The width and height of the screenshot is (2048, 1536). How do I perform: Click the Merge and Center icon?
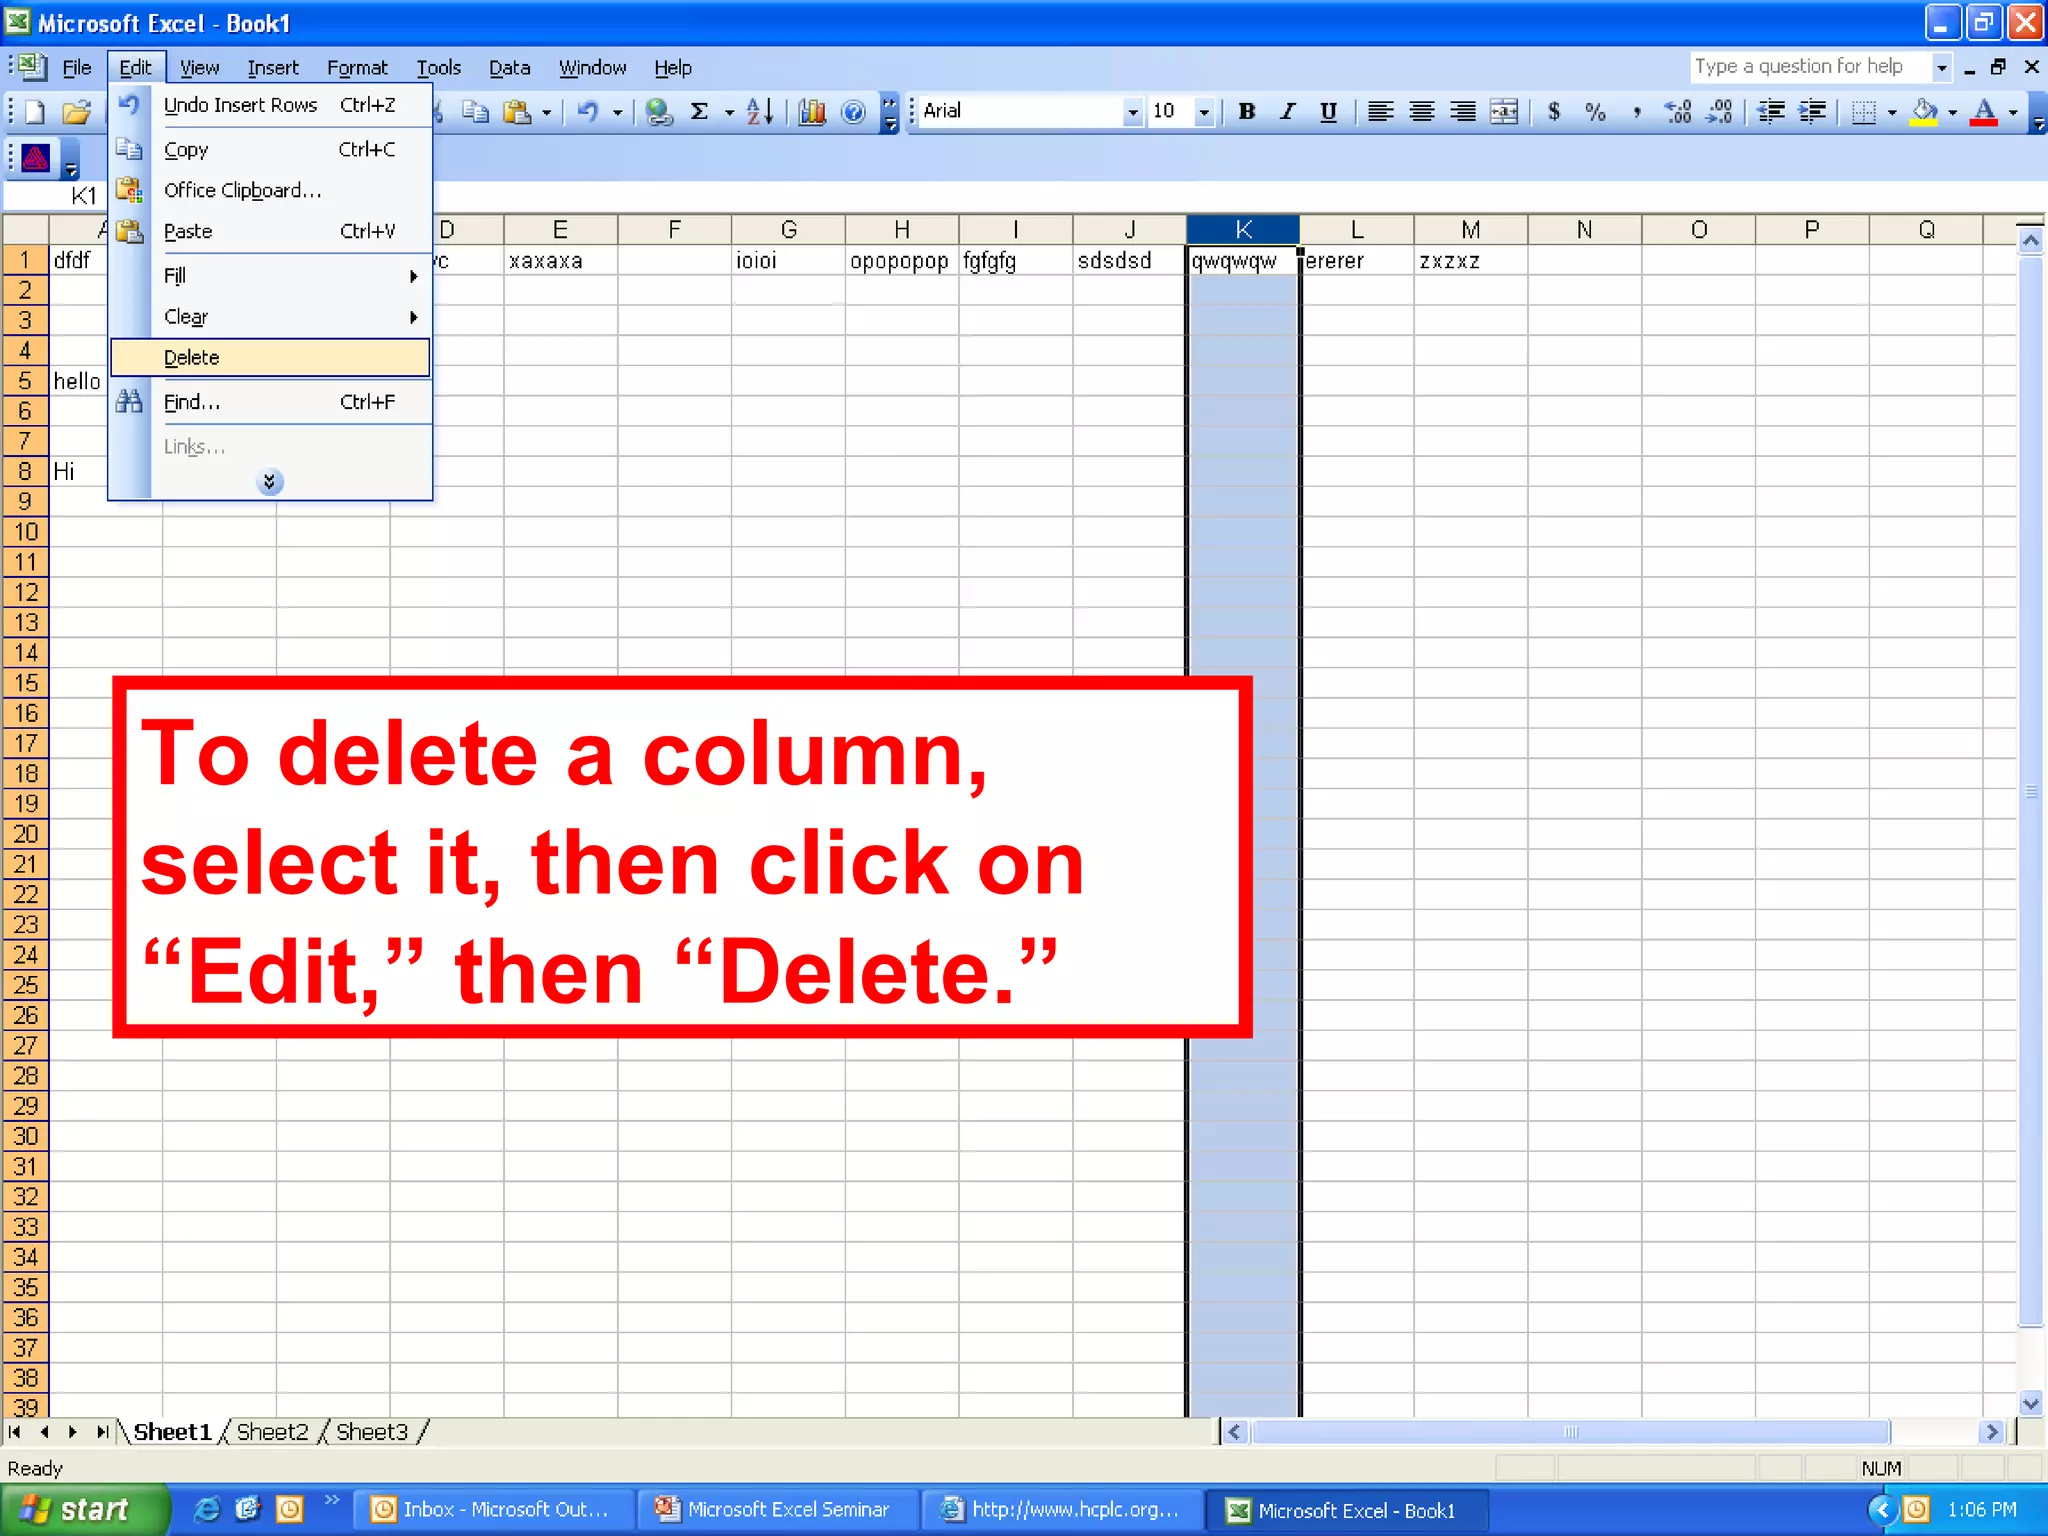1504,112
